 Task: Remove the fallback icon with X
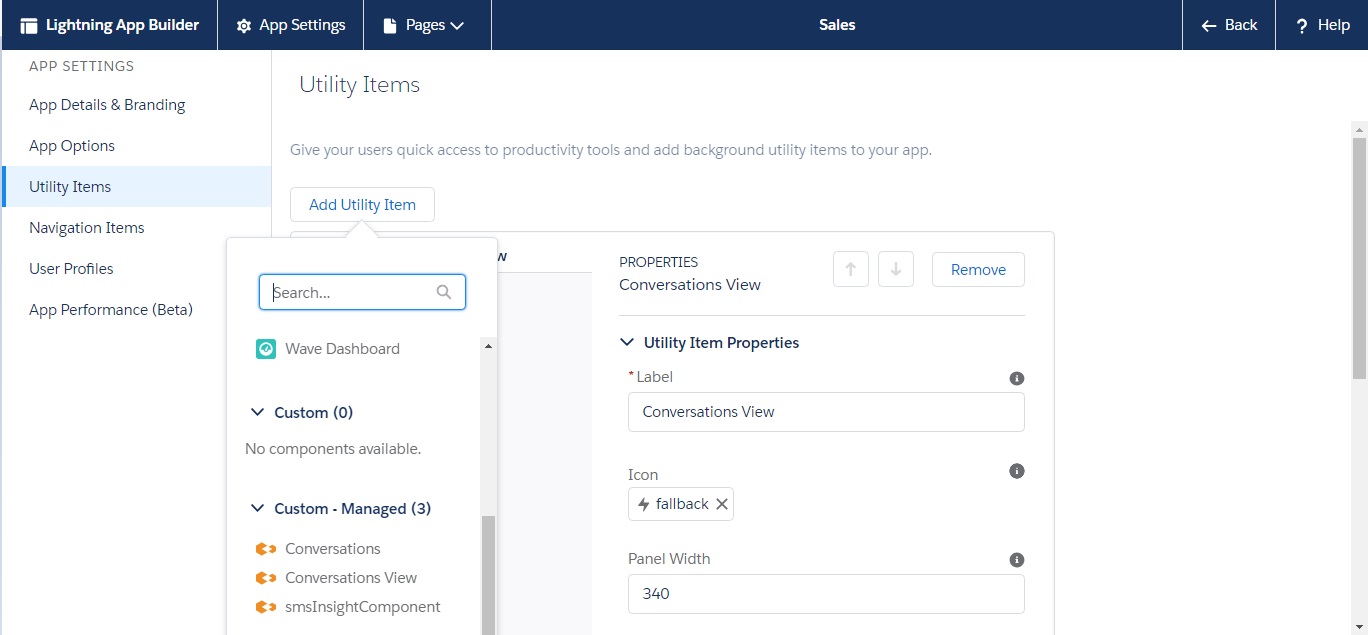[722, 504]
